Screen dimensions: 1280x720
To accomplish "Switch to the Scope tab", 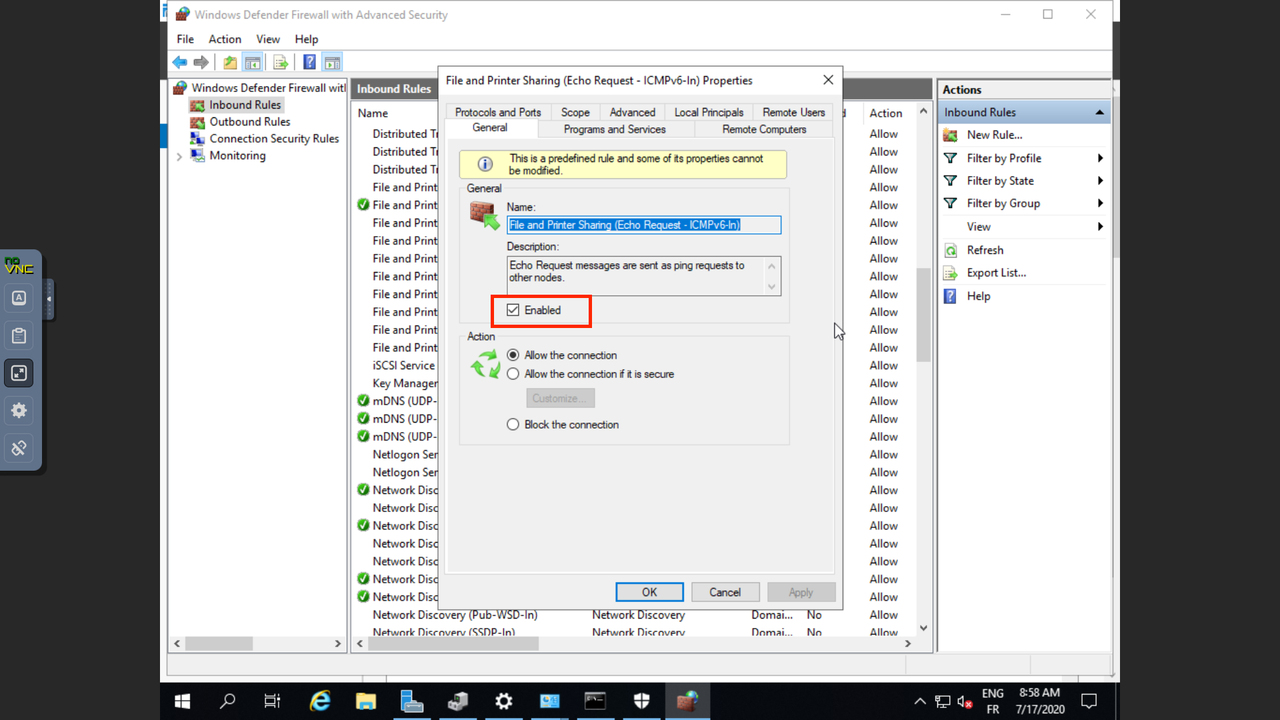I will coord(575,112).
